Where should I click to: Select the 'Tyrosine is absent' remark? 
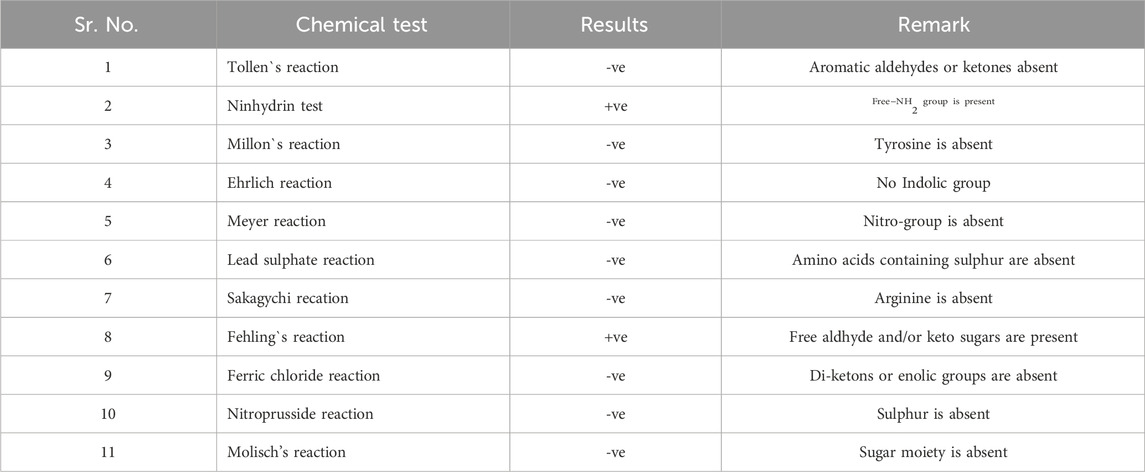tap(933, 145)
